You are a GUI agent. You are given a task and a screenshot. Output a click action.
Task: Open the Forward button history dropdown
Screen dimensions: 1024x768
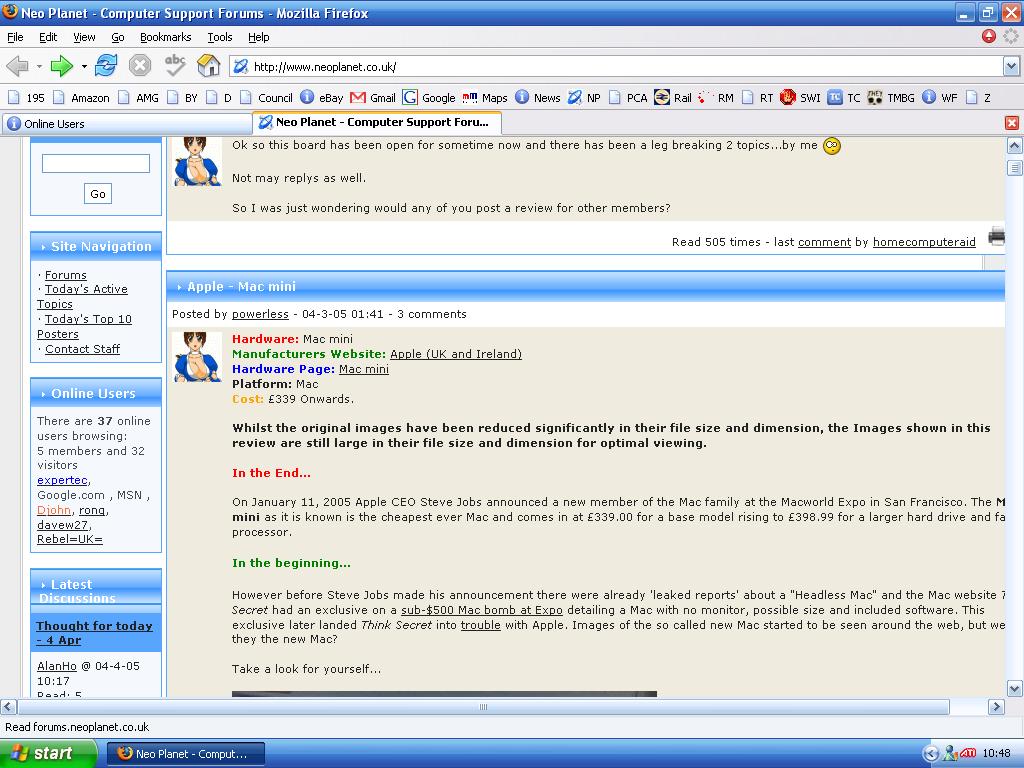point(84,66)
